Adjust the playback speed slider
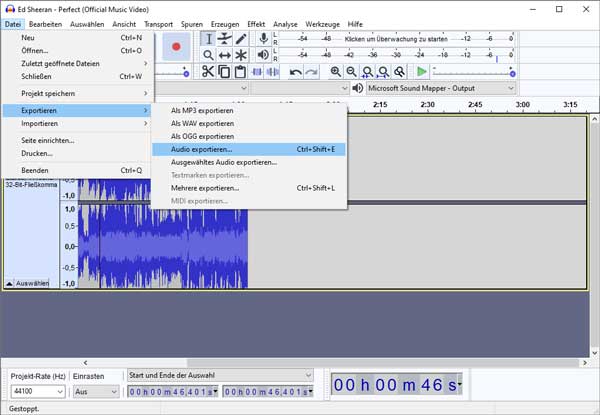 point(474,73)
